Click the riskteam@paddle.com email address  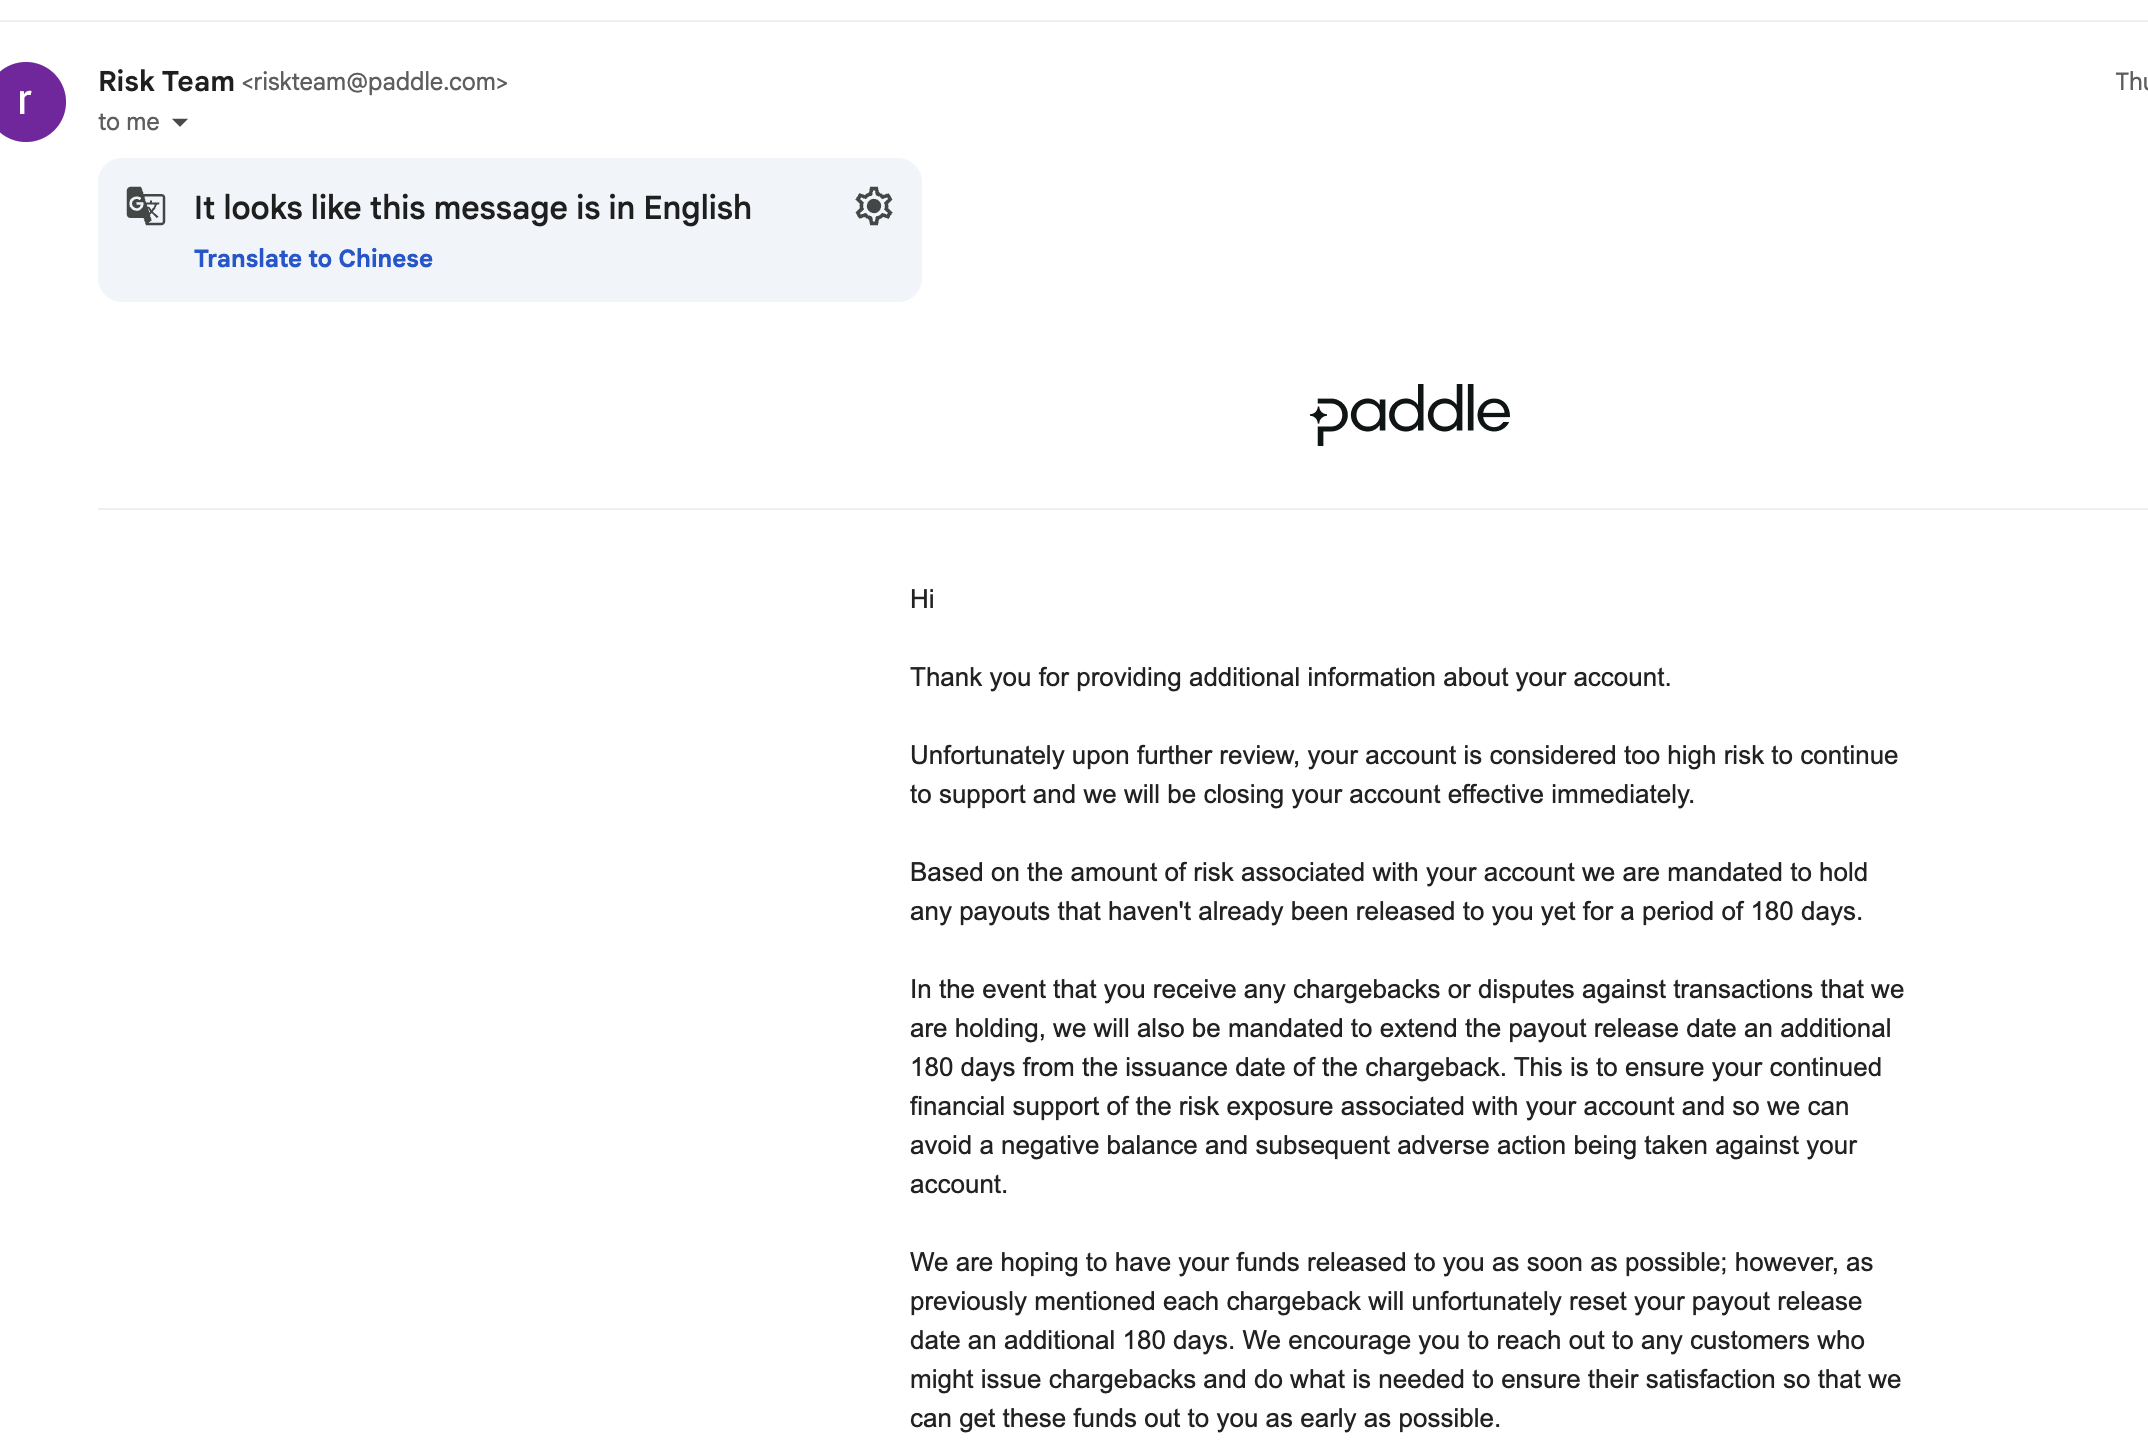(375, 82)
